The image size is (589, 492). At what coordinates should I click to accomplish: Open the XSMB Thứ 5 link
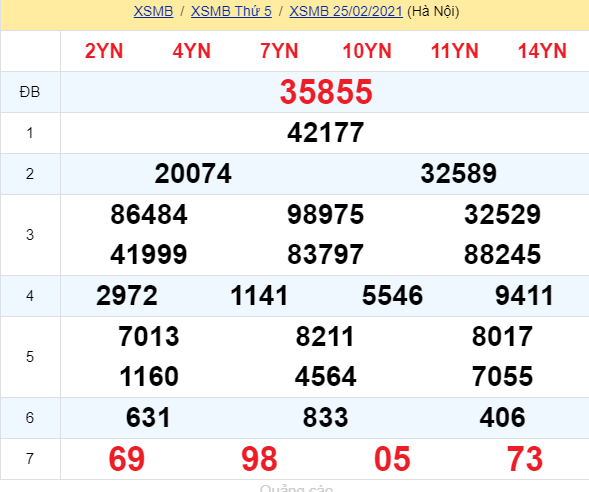[x=231, y=11]
